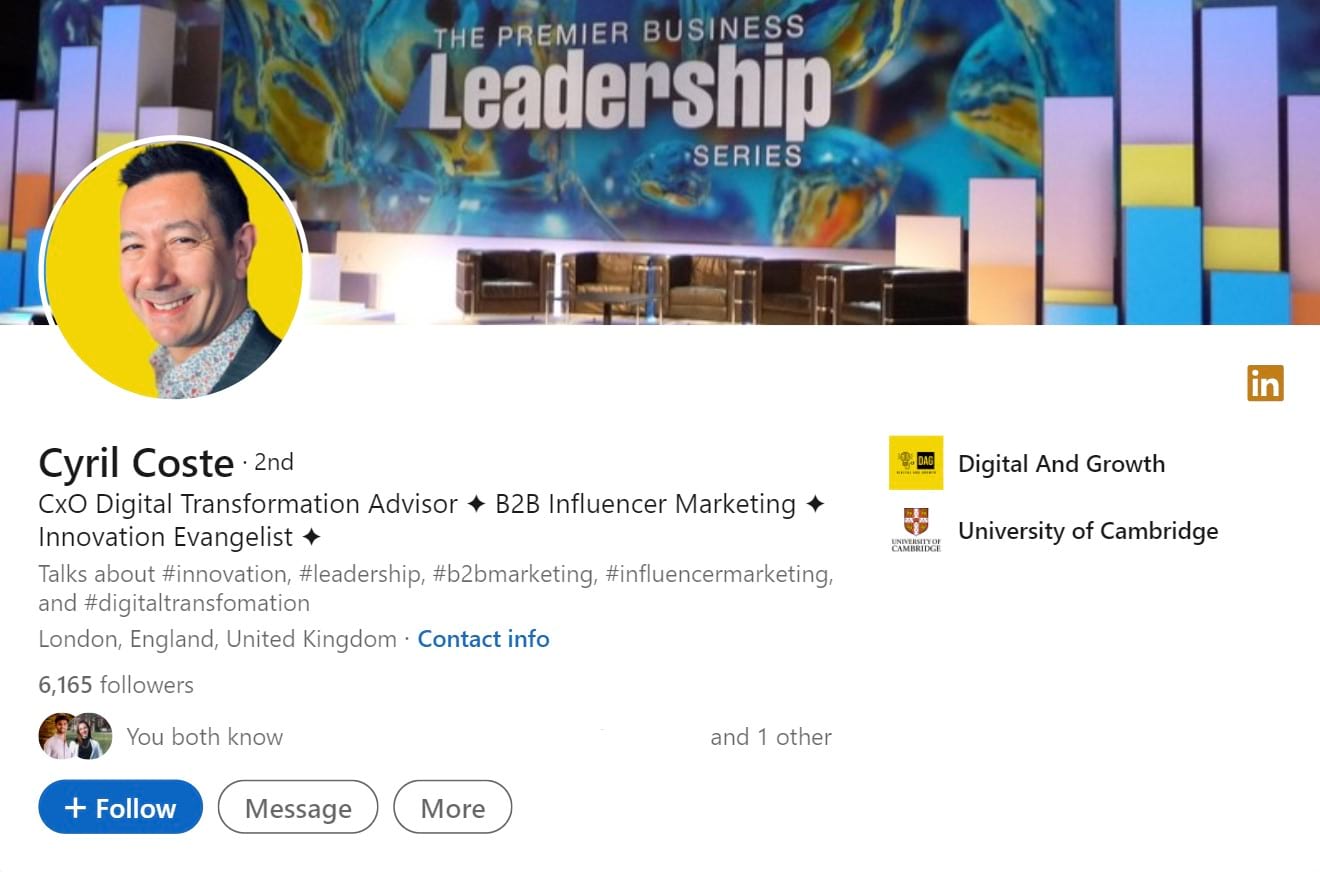The width and height of the screenshot is (1320, 872).
Task: Click 'and 1 other' mutual connection link
Action: click(771, 737)
